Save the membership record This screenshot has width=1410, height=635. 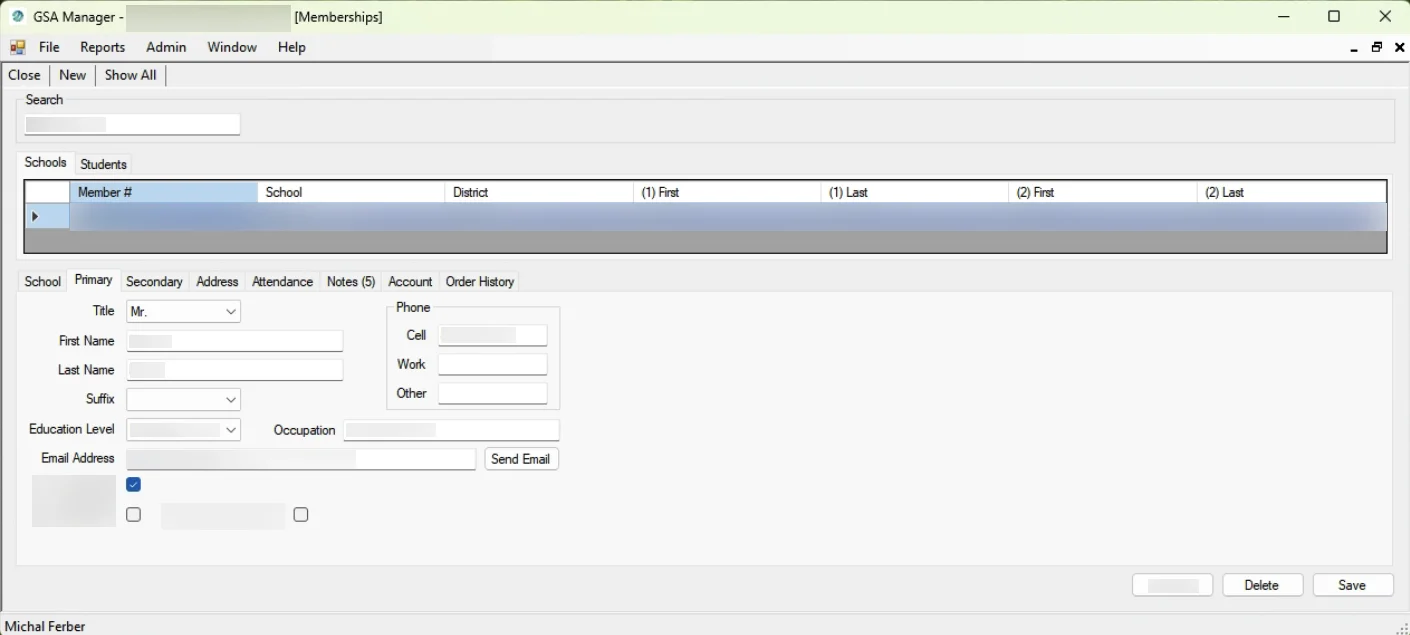(1352, 585)
